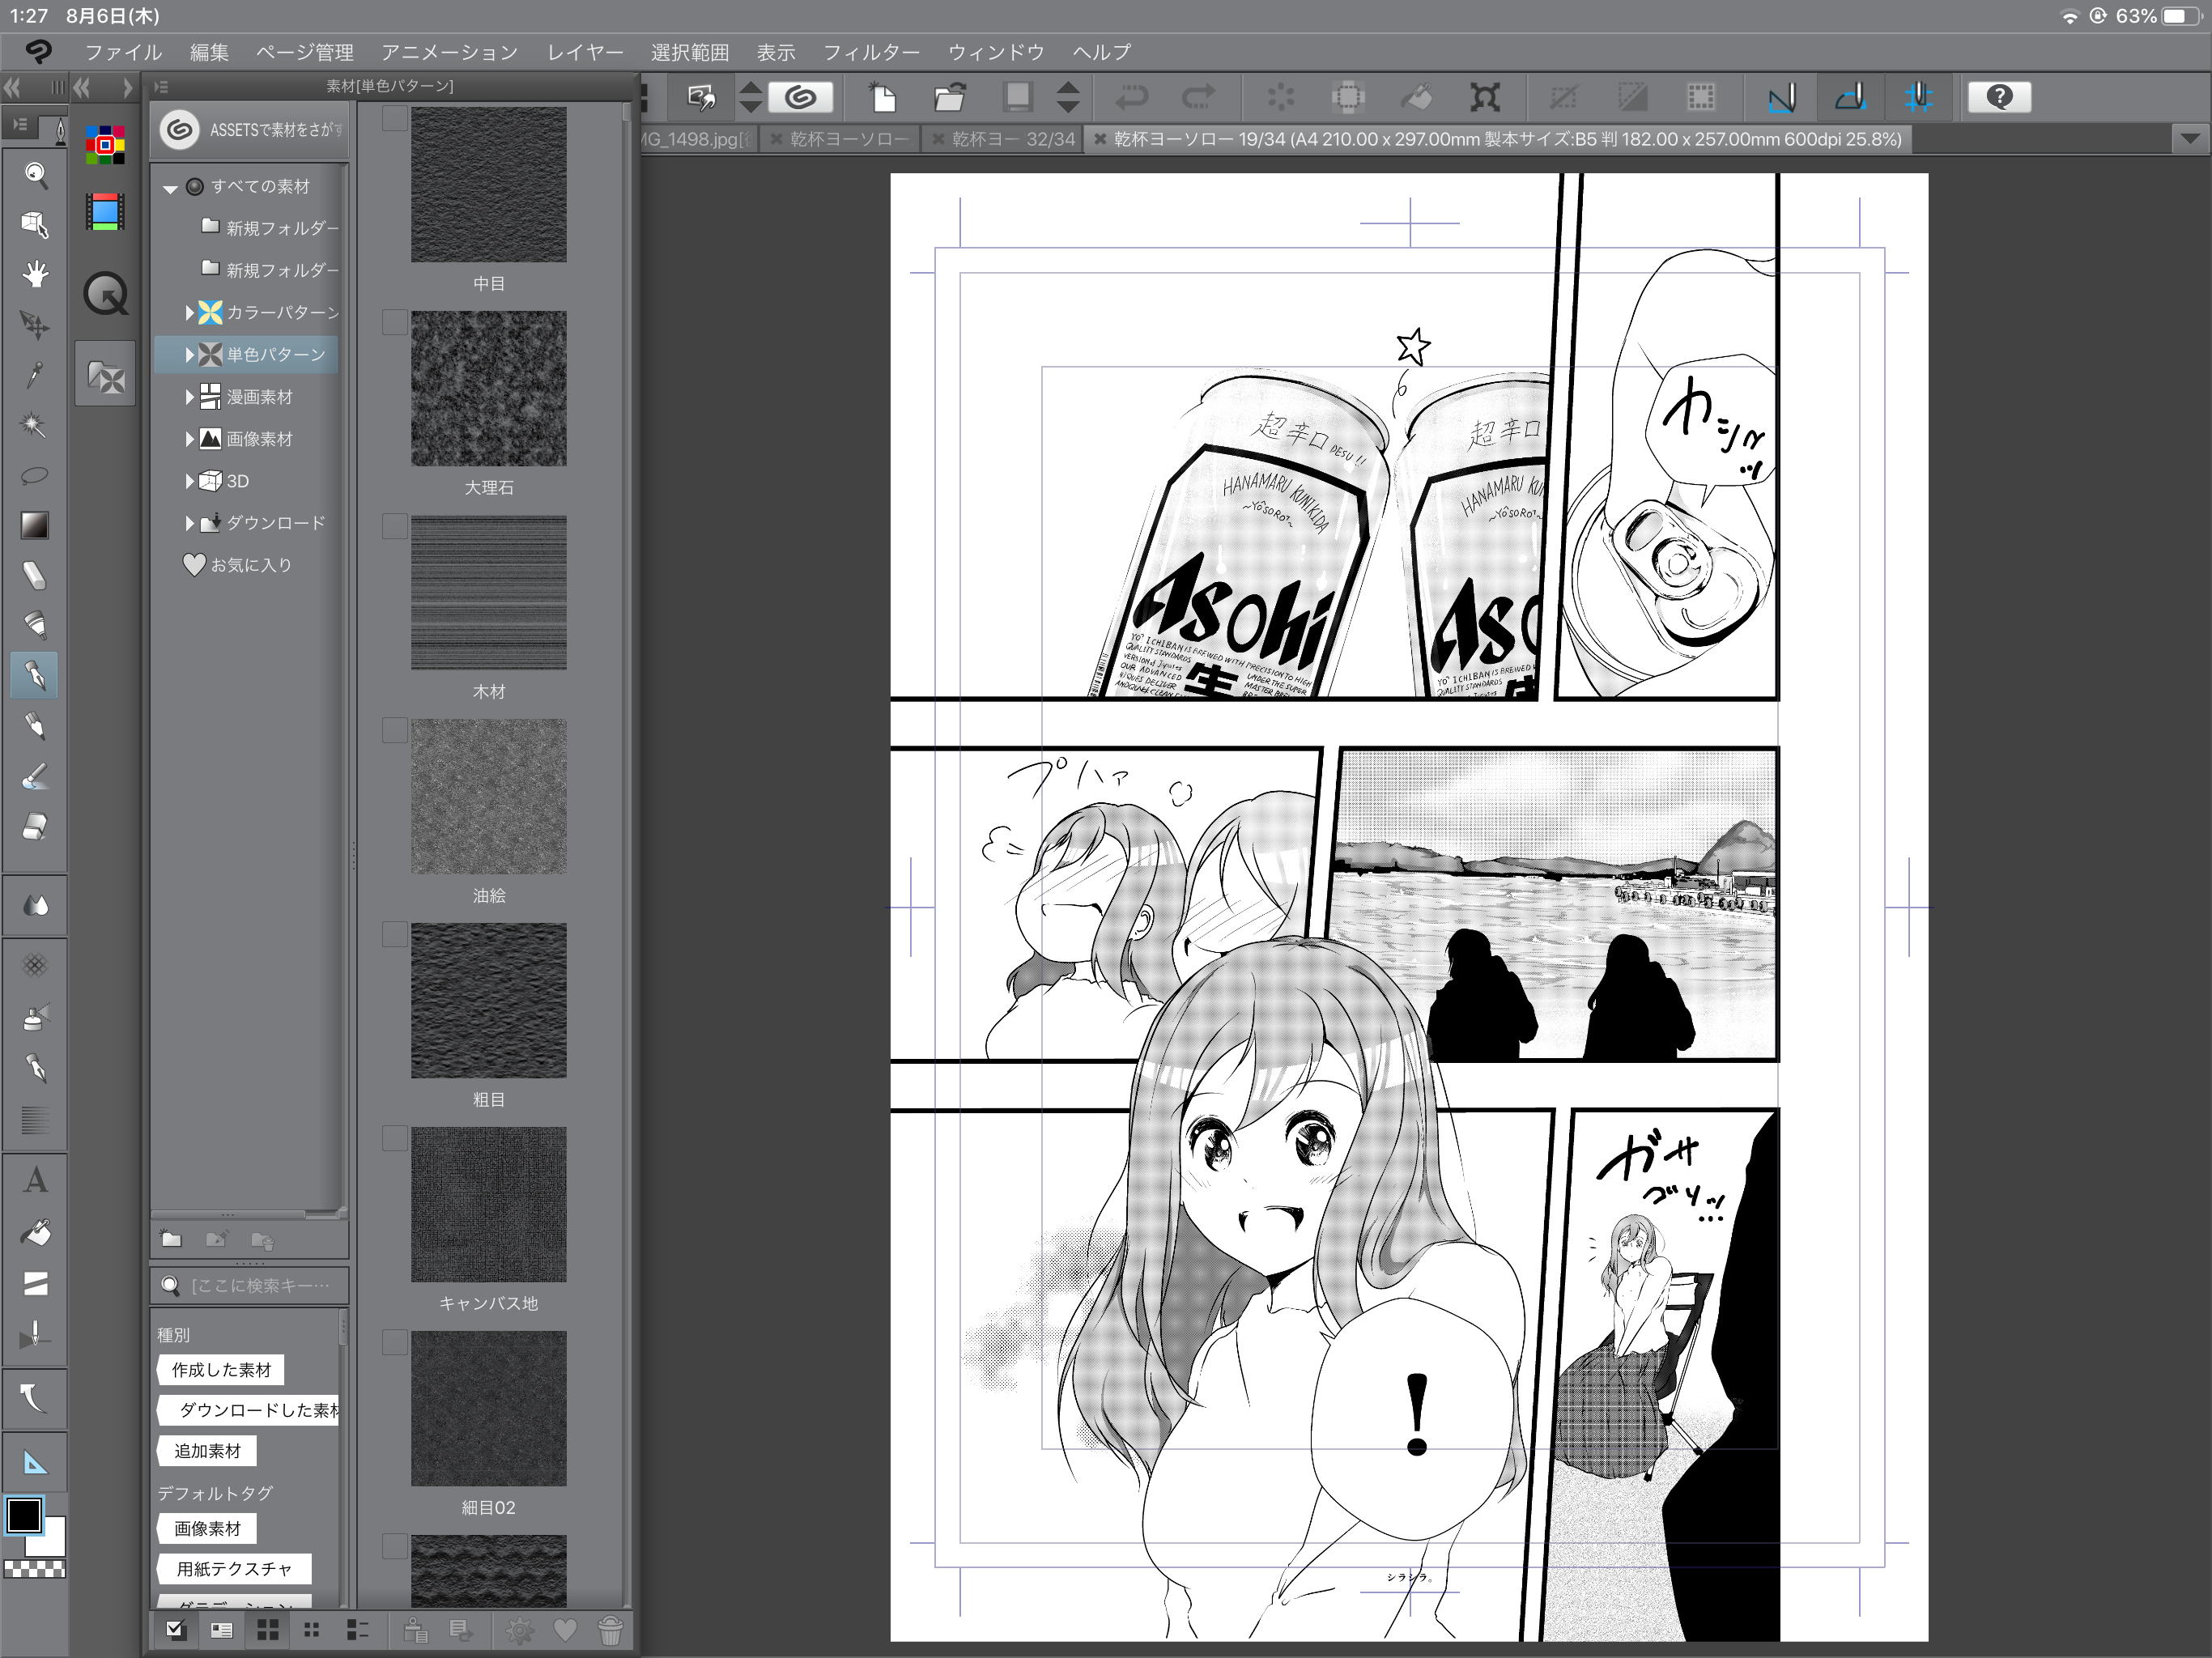Select the Eyedropper tool
The image size is (2212, 1658).
point(35,375)
